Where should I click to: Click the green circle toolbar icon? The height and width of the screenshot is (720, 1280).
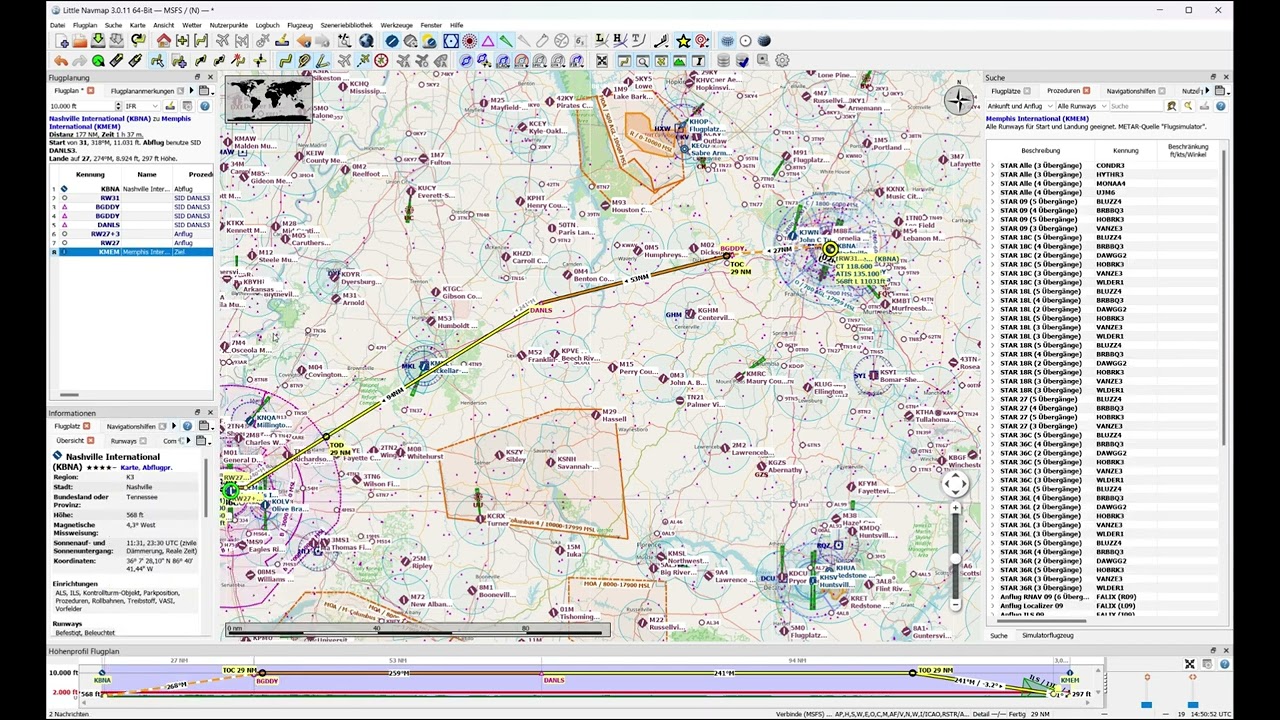98,61
